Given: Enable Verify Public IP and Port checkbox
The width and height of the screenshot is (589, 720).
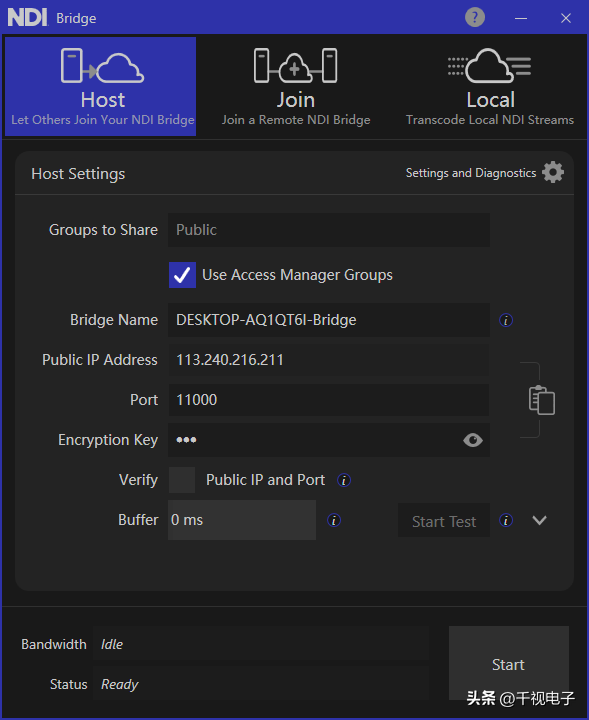Looking at the screenshot, I should tap(182, 480).
